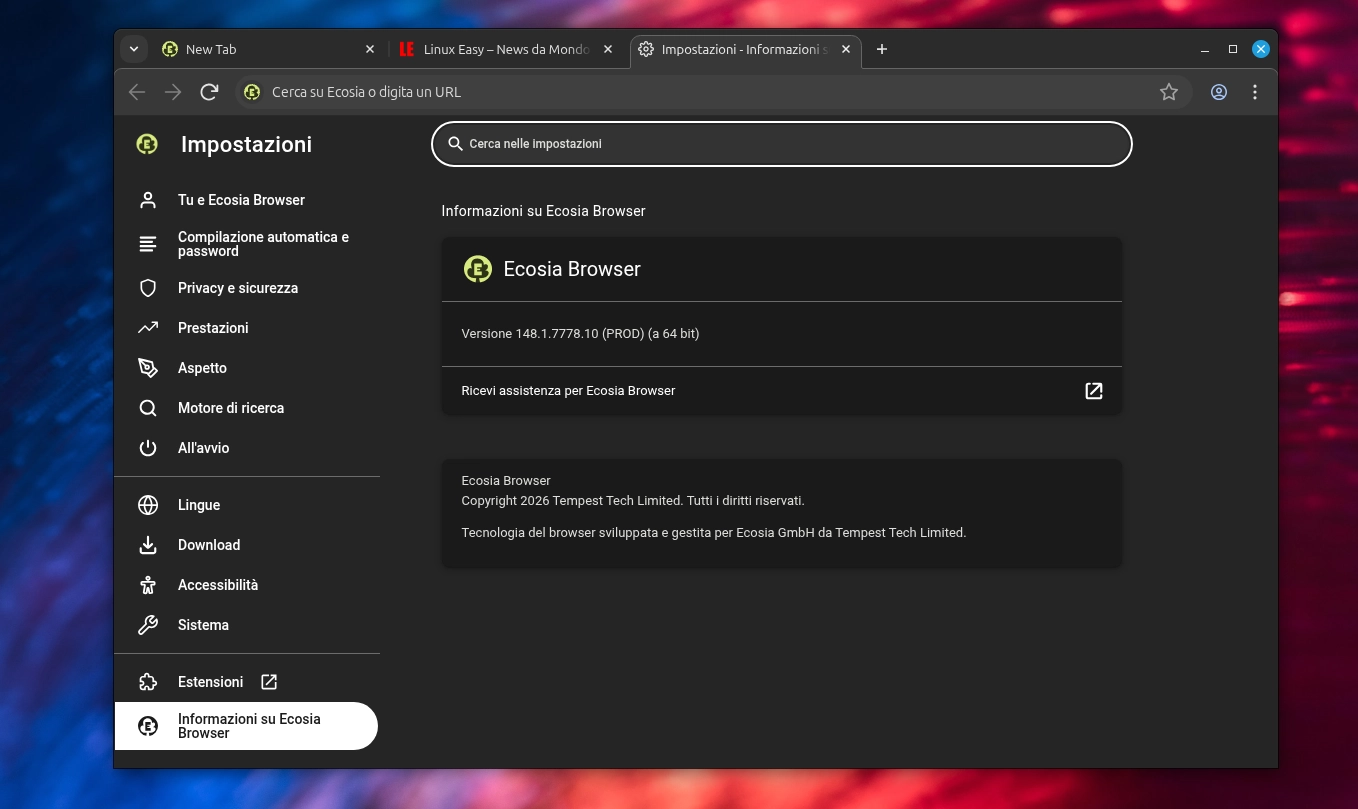
Task: Click the Ecosia Browser logo in card
Action: point(478,269)
